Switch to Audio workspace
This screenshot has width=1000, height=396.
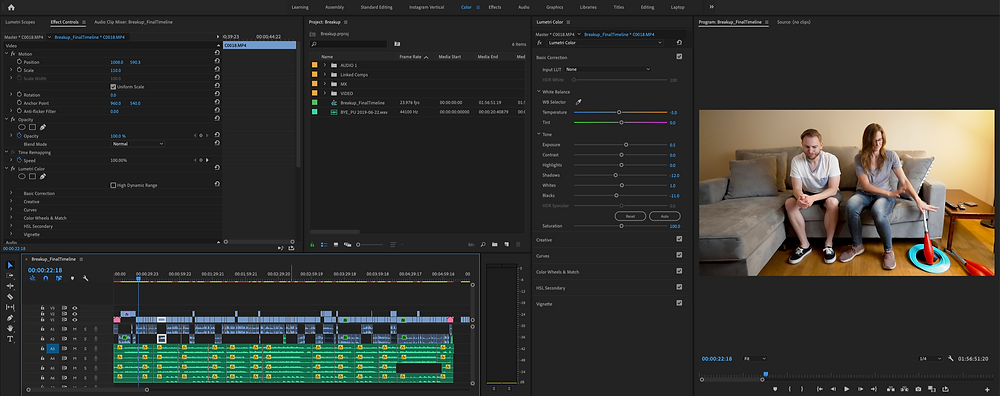click(524, 7)
